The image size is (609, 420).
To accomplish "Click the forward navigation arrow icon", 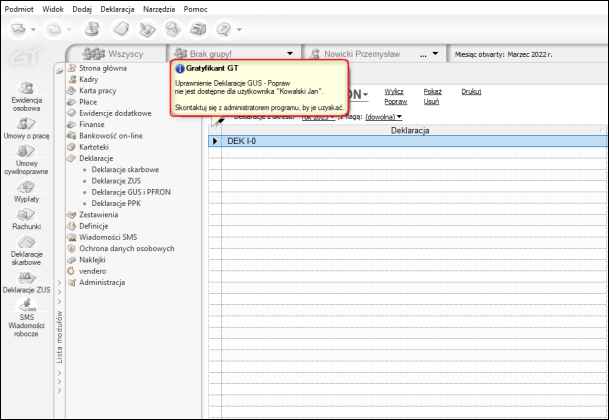I will pos(54,29).
